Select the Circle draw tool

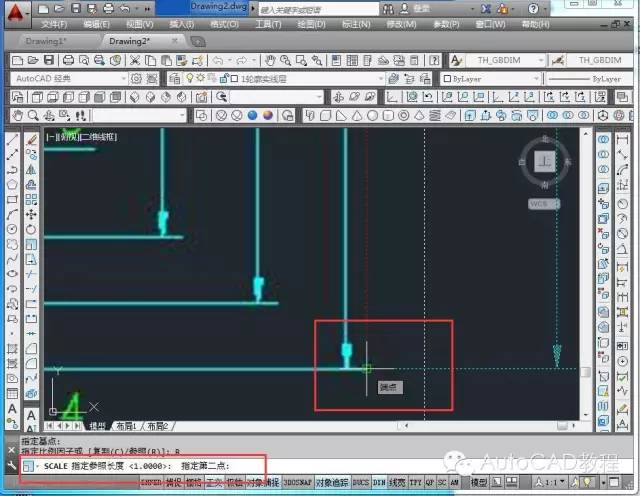pyautogui.click(x=12, y=229)
